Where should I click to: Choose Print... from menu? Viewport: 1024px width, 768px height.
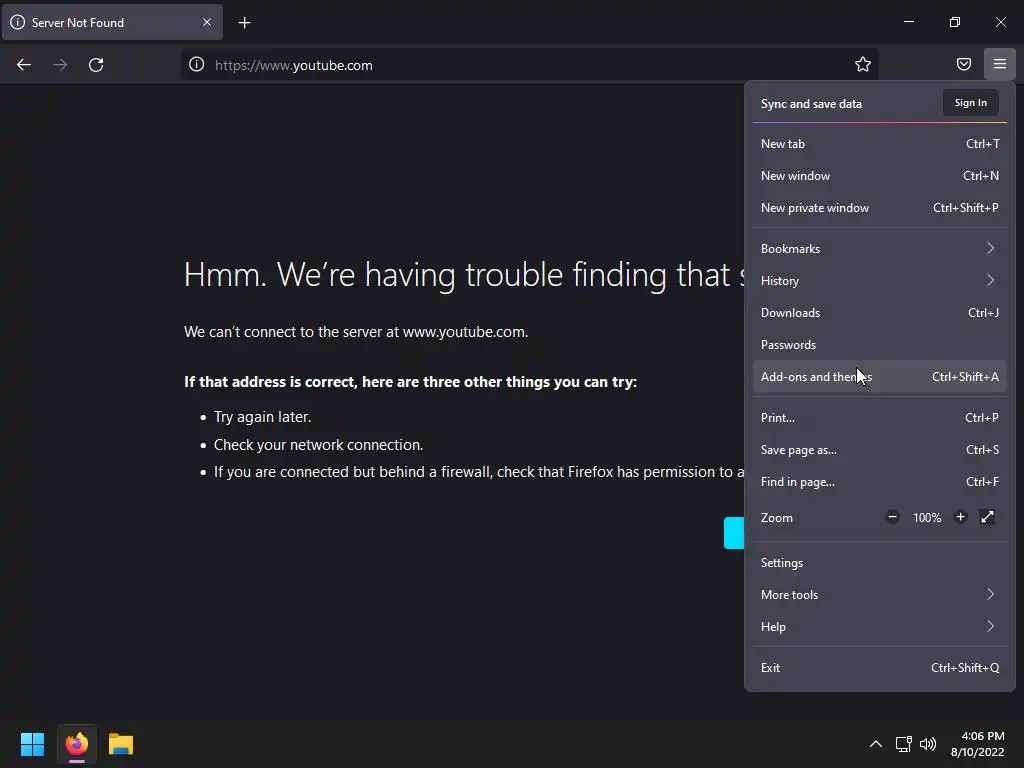880,418
